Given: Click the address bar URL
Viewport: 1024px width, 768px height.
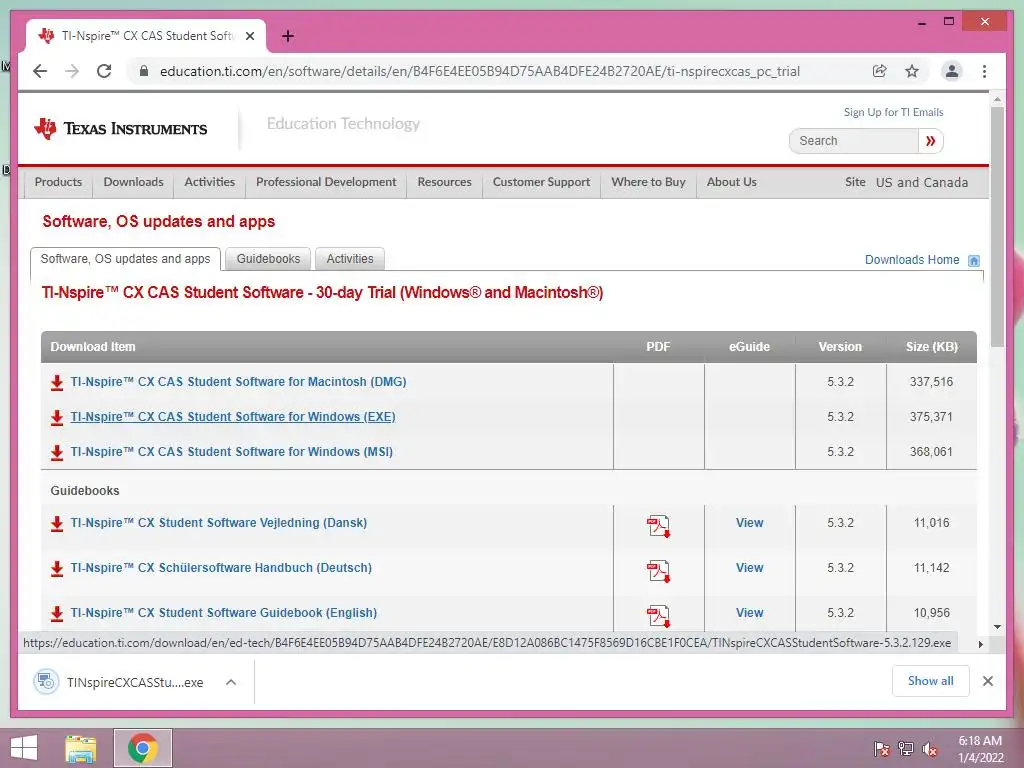Looking at the screenshot, I should (x=480, y=72).
